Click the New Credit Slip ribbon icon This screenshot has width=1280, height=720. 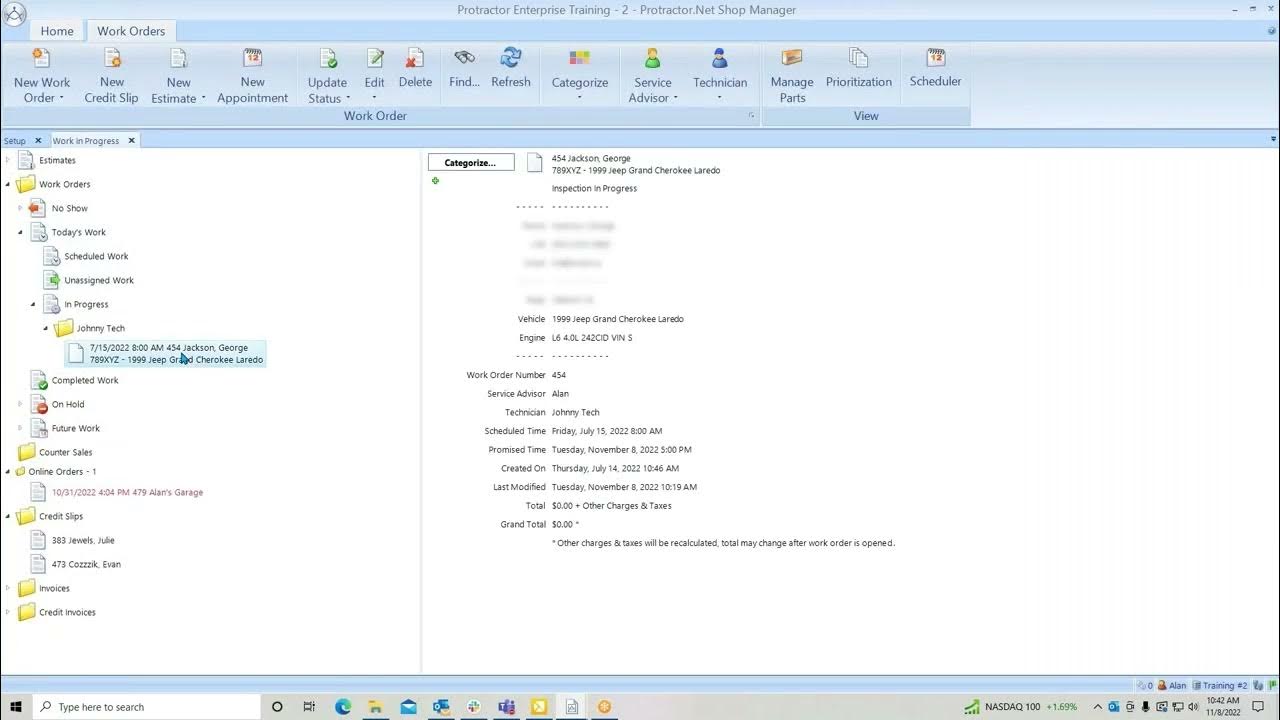112,58
